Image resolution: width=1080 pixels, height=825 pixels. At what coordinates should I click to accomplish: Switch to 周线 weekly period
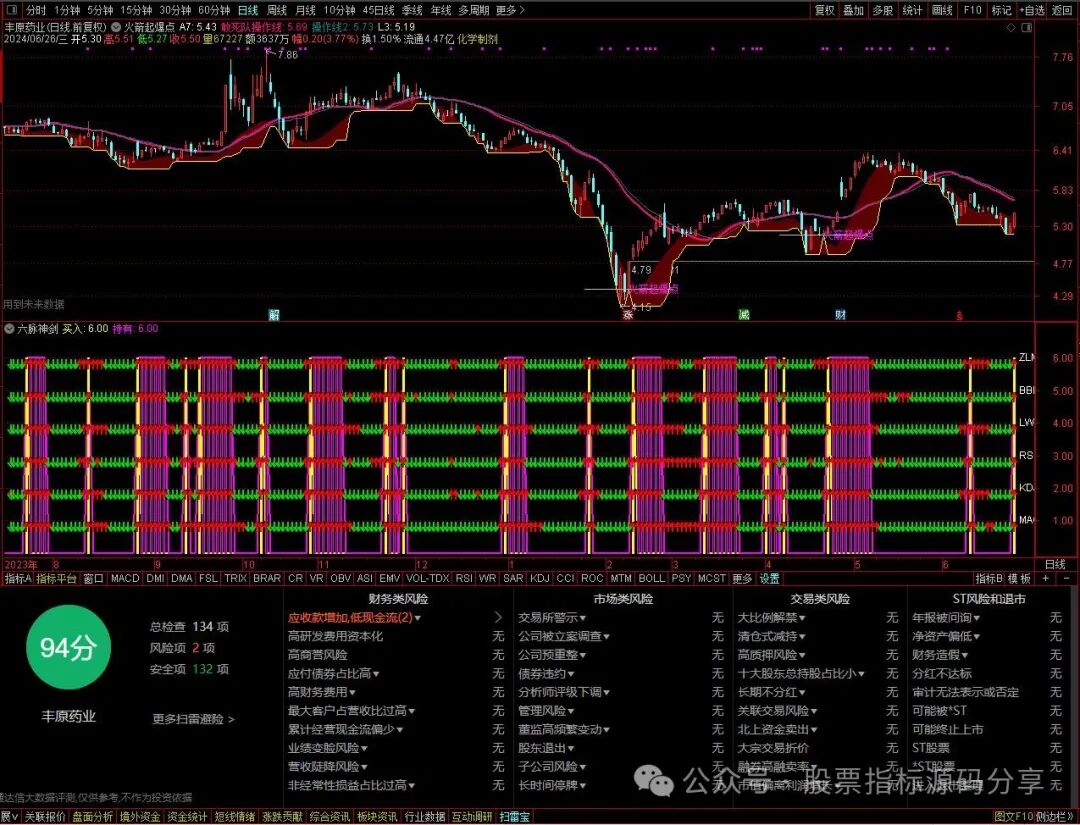click(277, 10)
